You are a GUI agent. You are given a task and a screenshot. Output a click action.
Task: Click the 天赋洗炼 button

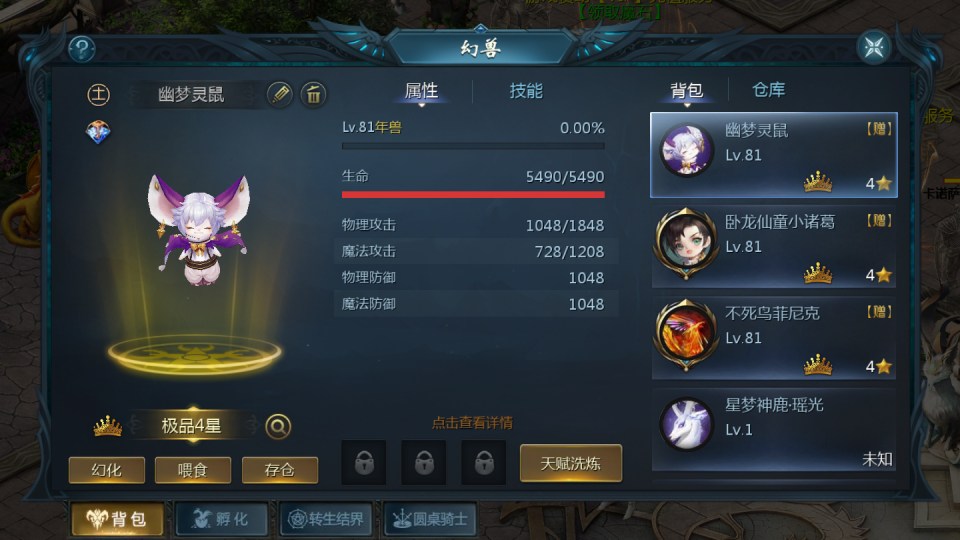[x=571, y=463]
